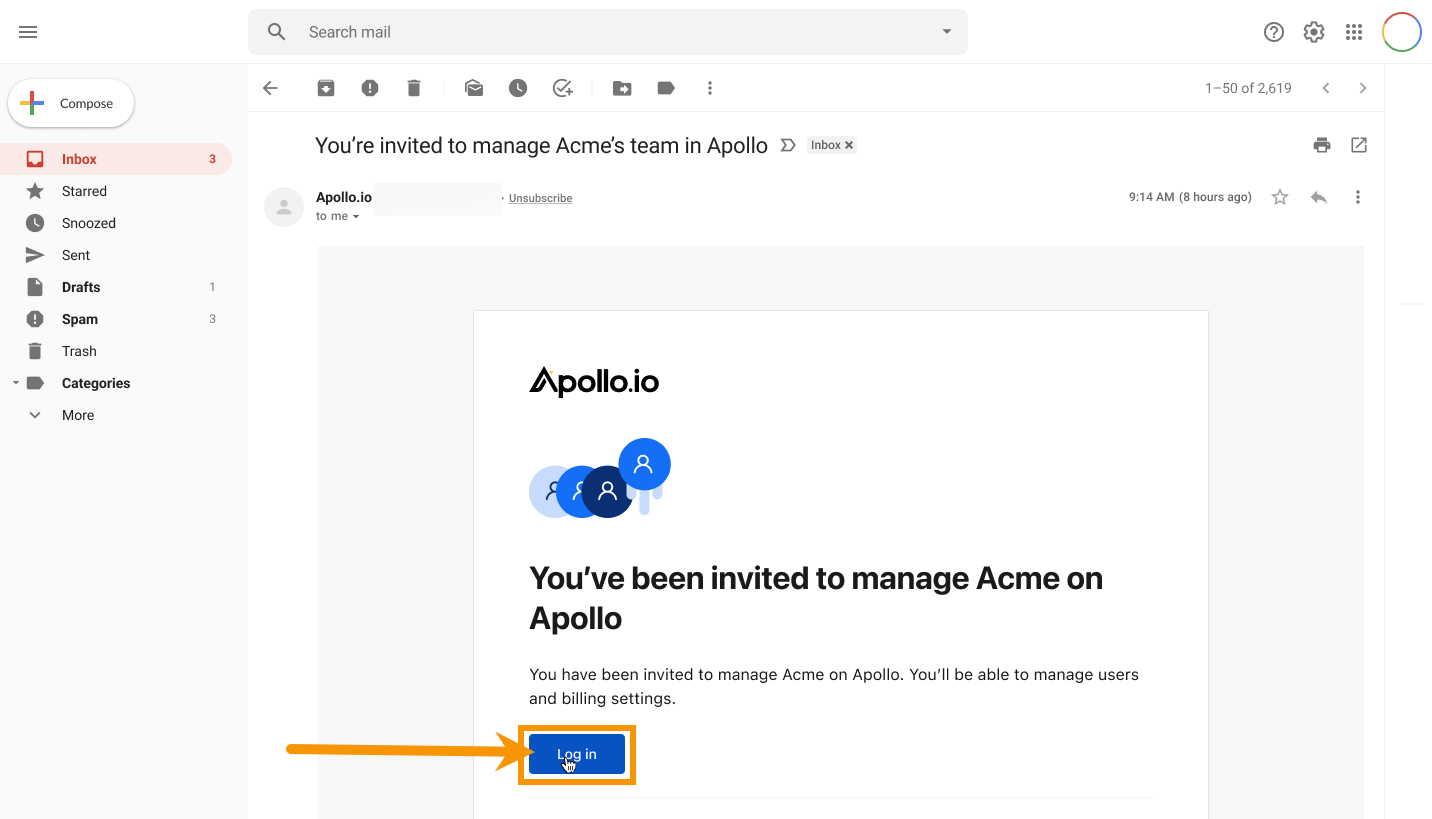Open the Support help icon
The image size is (1432, 819).
tap(1274, 32)
